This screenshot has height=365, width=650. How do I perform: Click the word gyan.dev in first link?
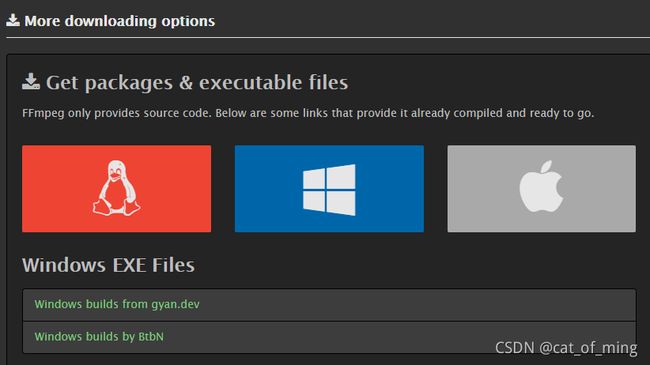(175, 305)
